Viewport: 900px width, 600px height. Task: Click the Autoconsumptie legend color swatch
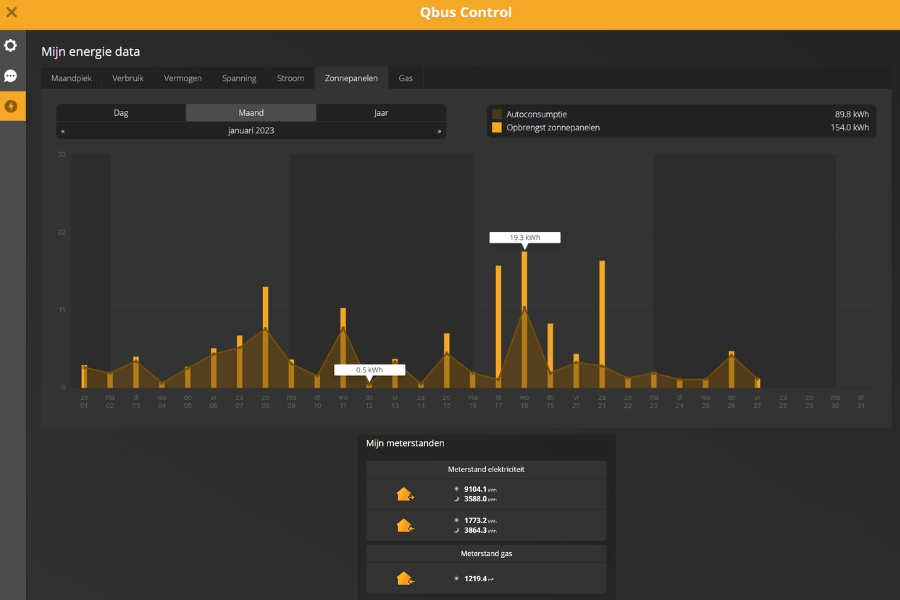tap(497, 114)
